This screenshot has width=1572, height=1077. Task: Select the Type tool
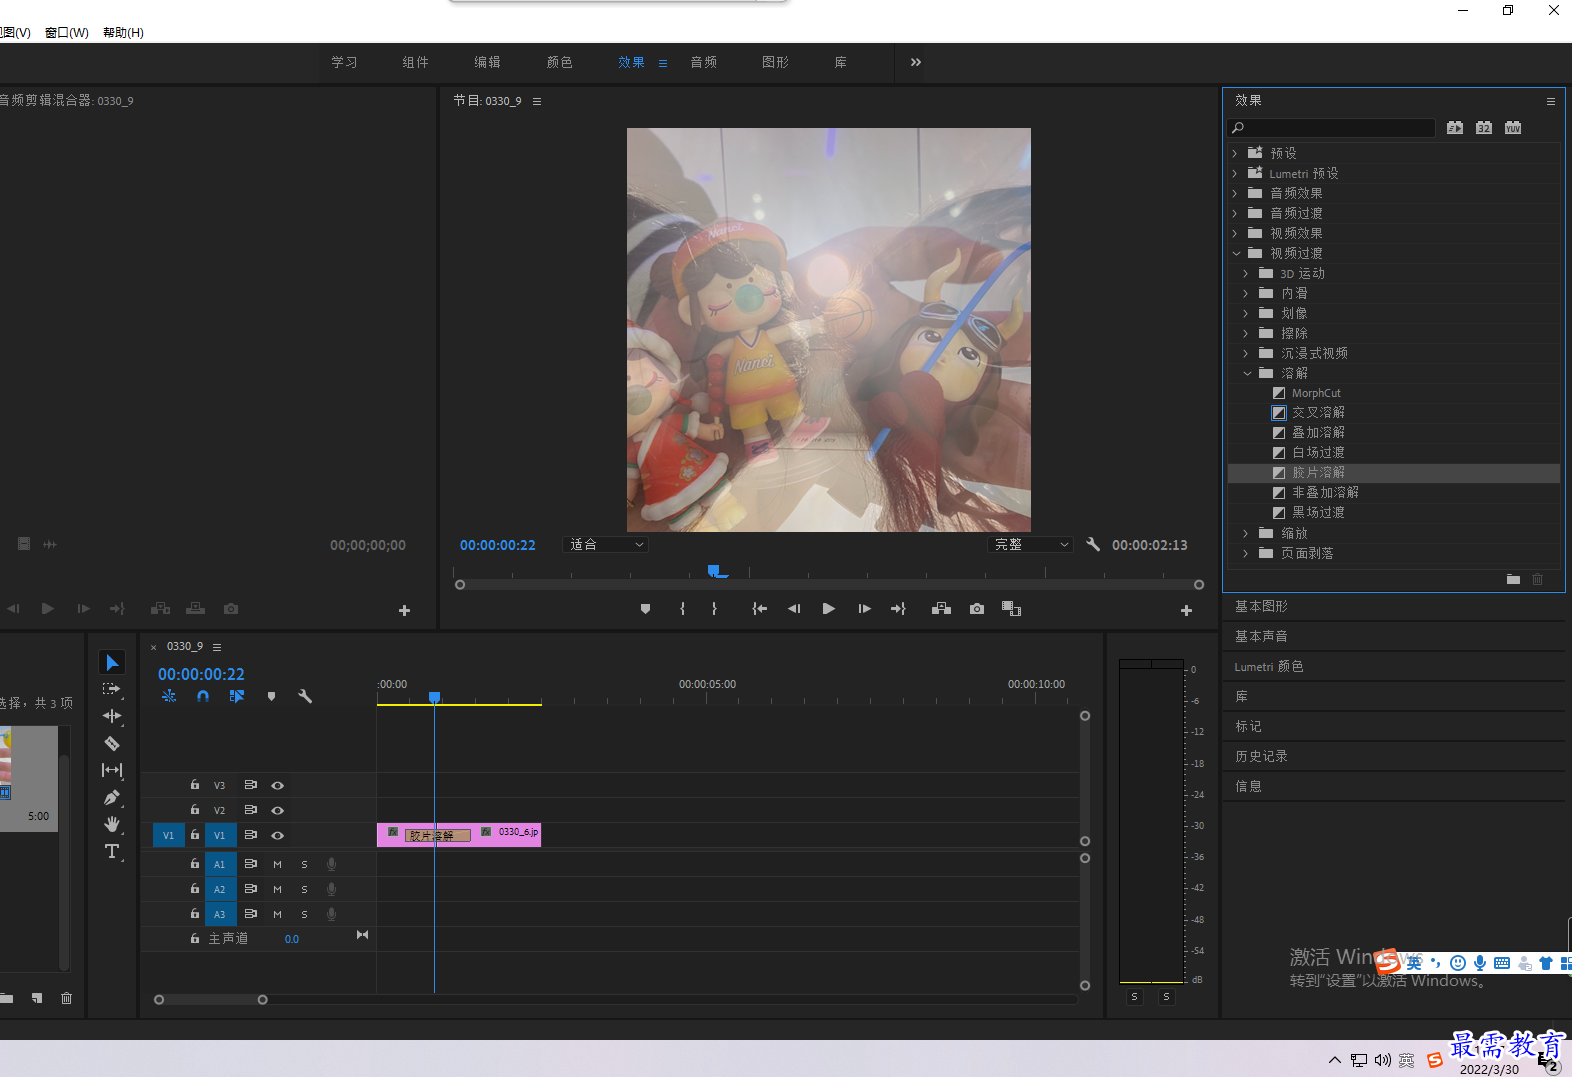pos(112,851)
